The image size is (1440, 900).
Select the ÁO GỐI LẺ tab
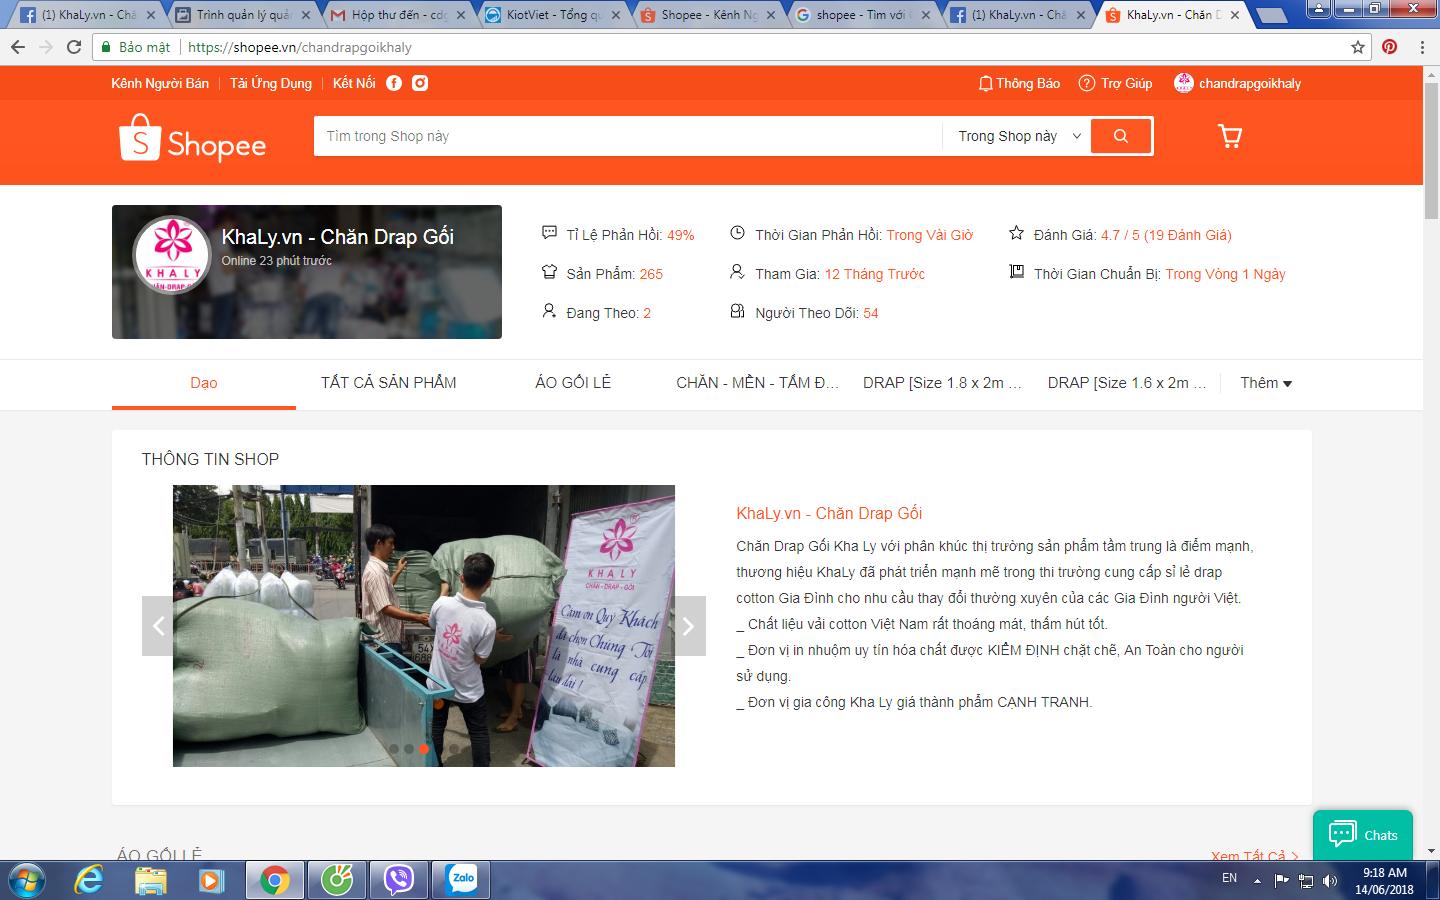tap(573, 383)
